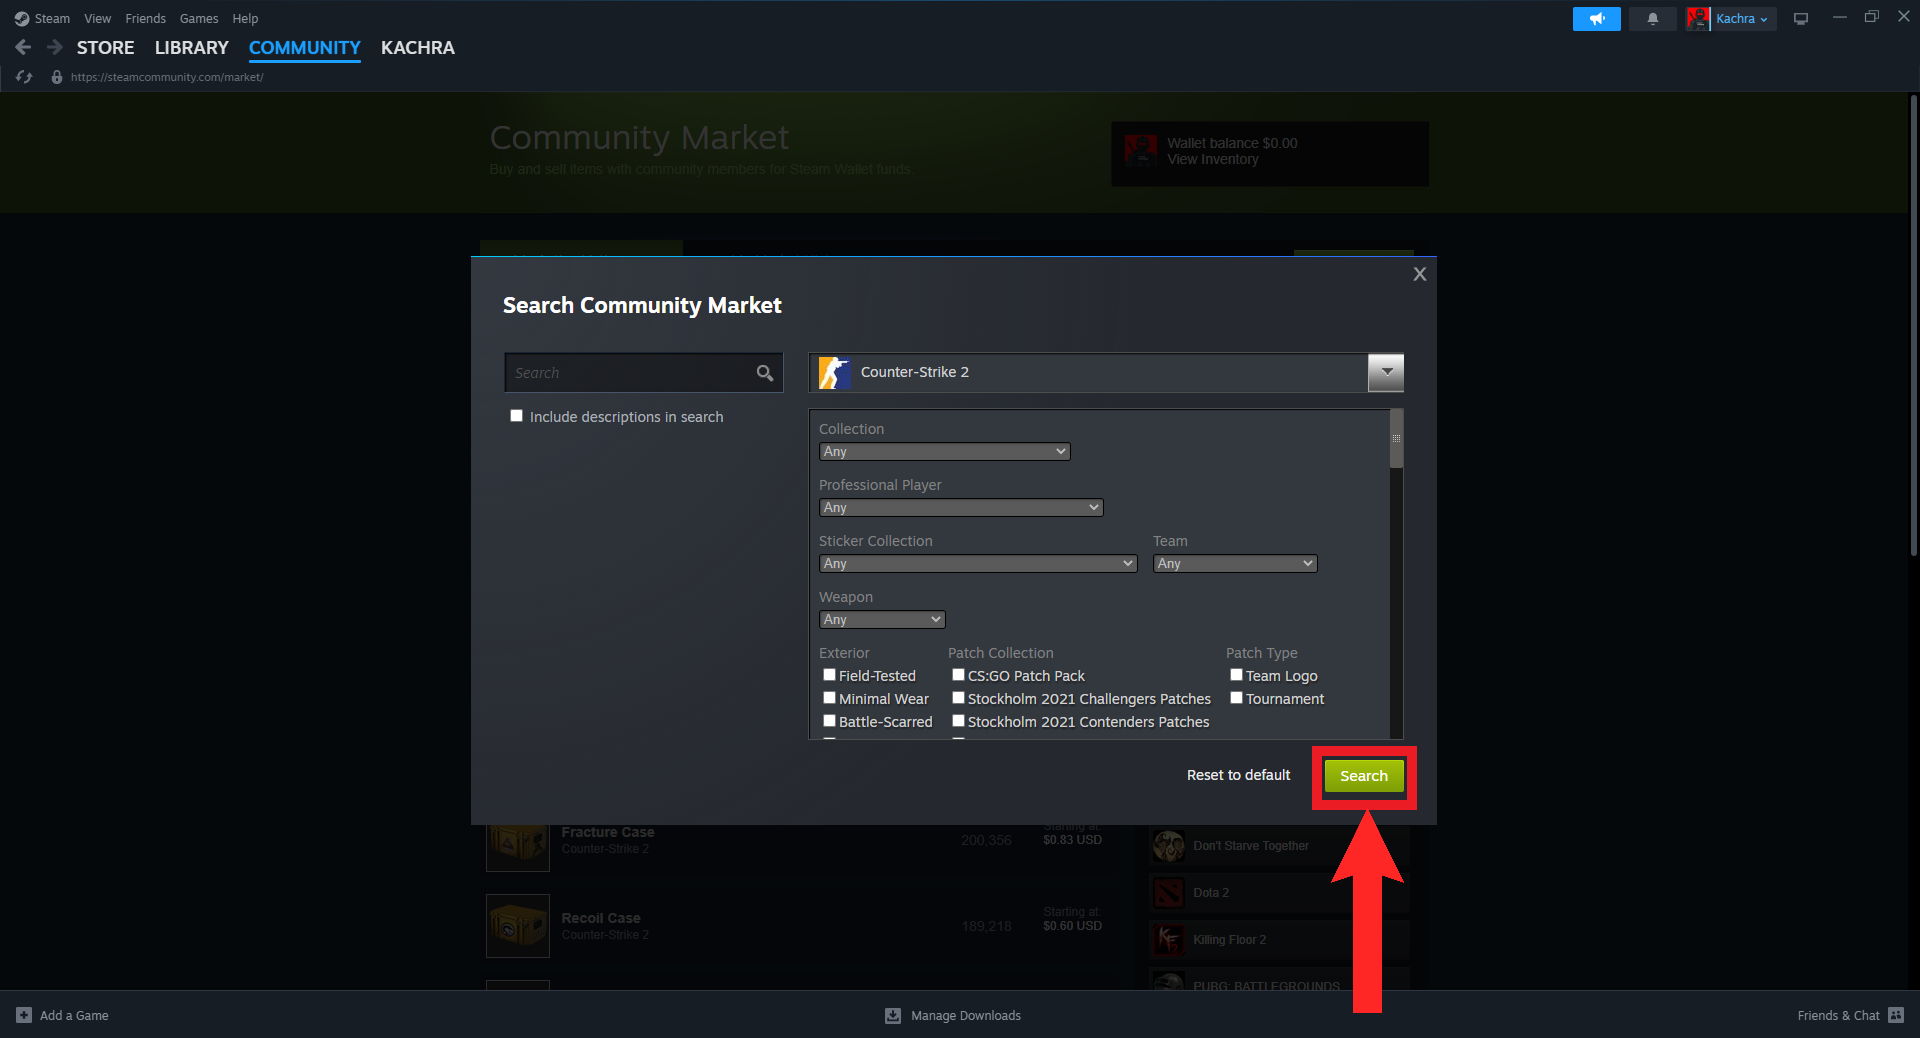Go to the STORE tab
The width and height of the screenshot is (1920, 1038).
106,48
